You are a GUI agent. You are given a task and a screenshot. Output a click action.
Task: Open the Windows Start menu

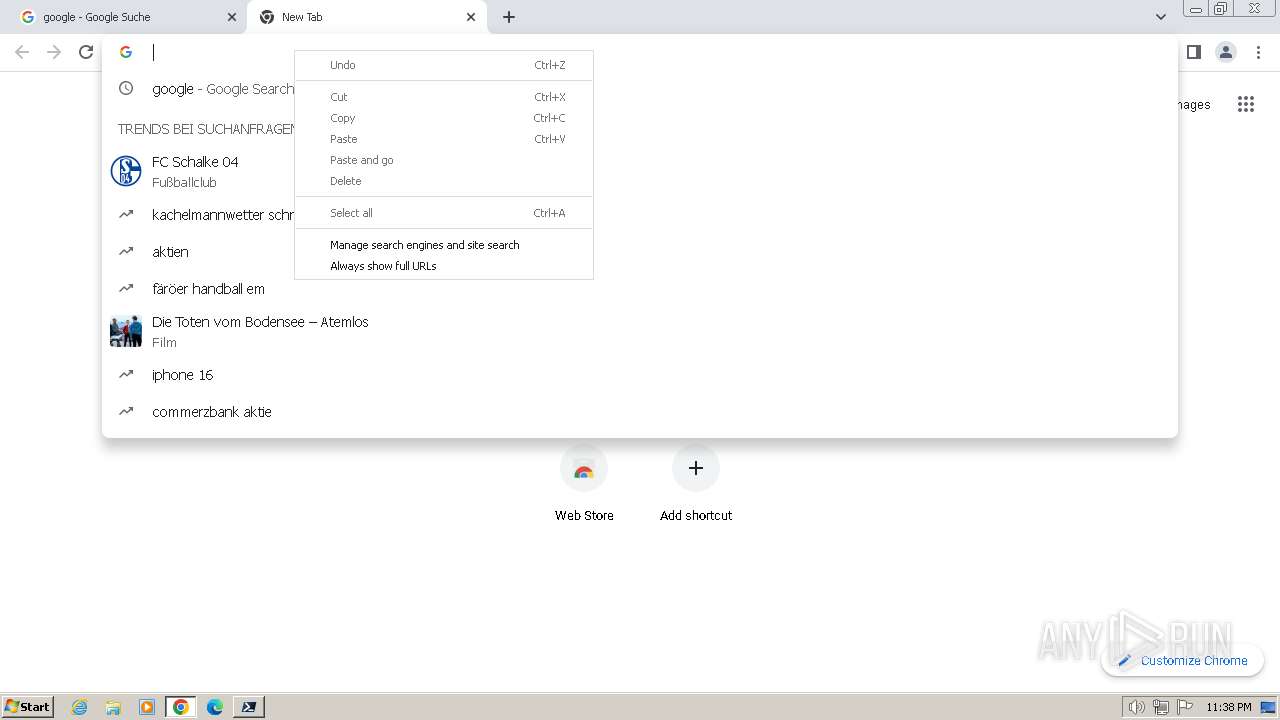point(28,706)
